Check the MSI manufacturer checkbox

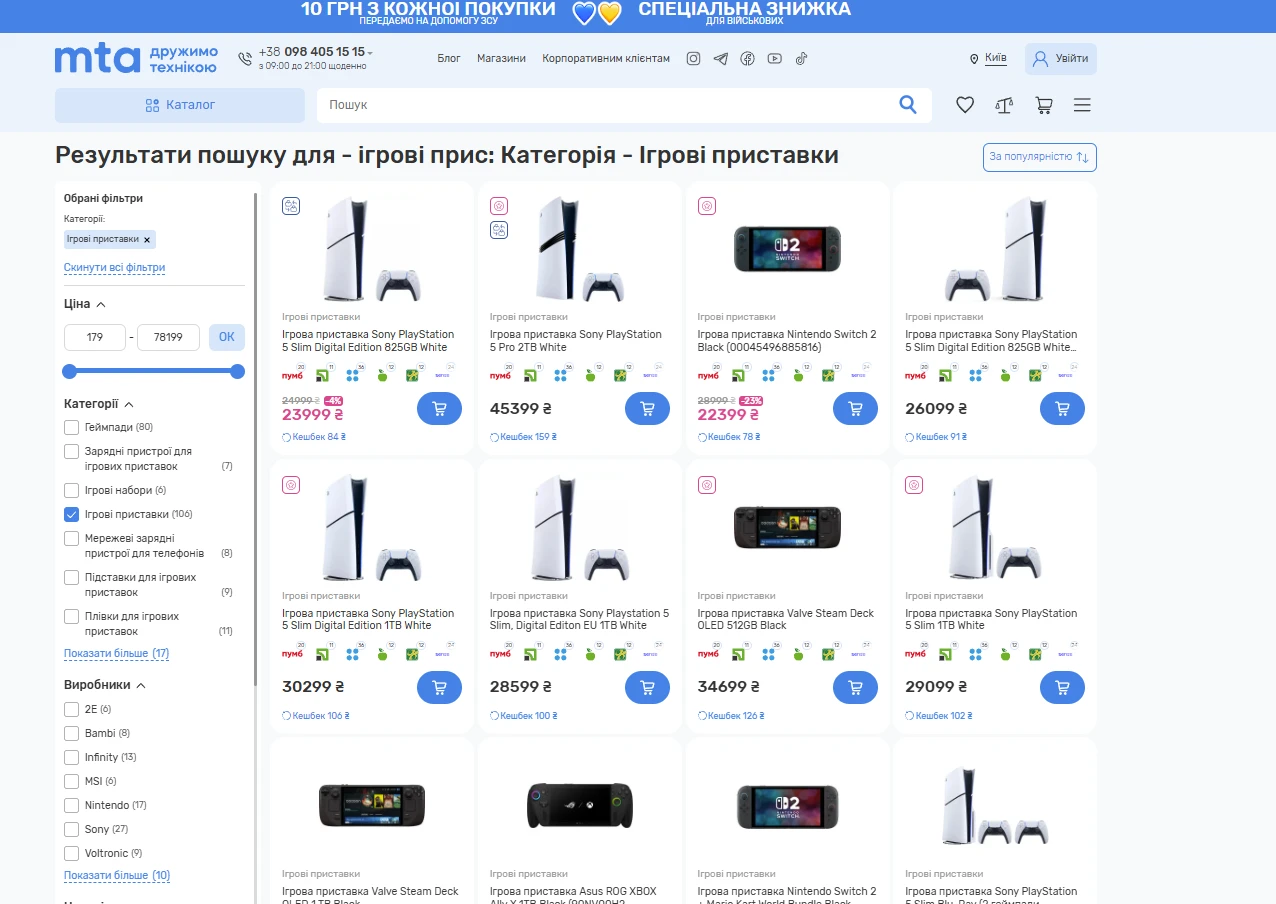pos(71,781)
